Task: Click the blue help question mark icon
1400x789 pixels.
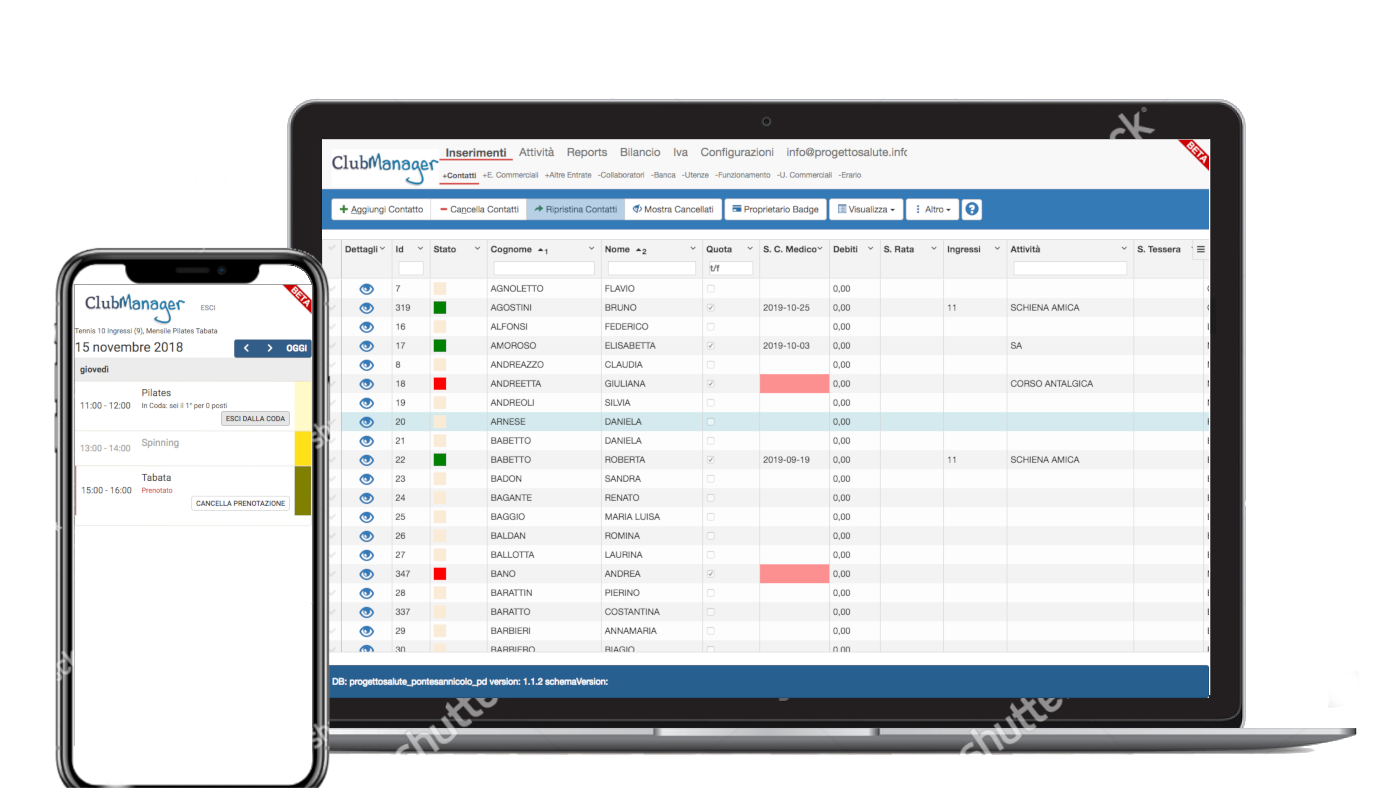Action: [971, 210]
